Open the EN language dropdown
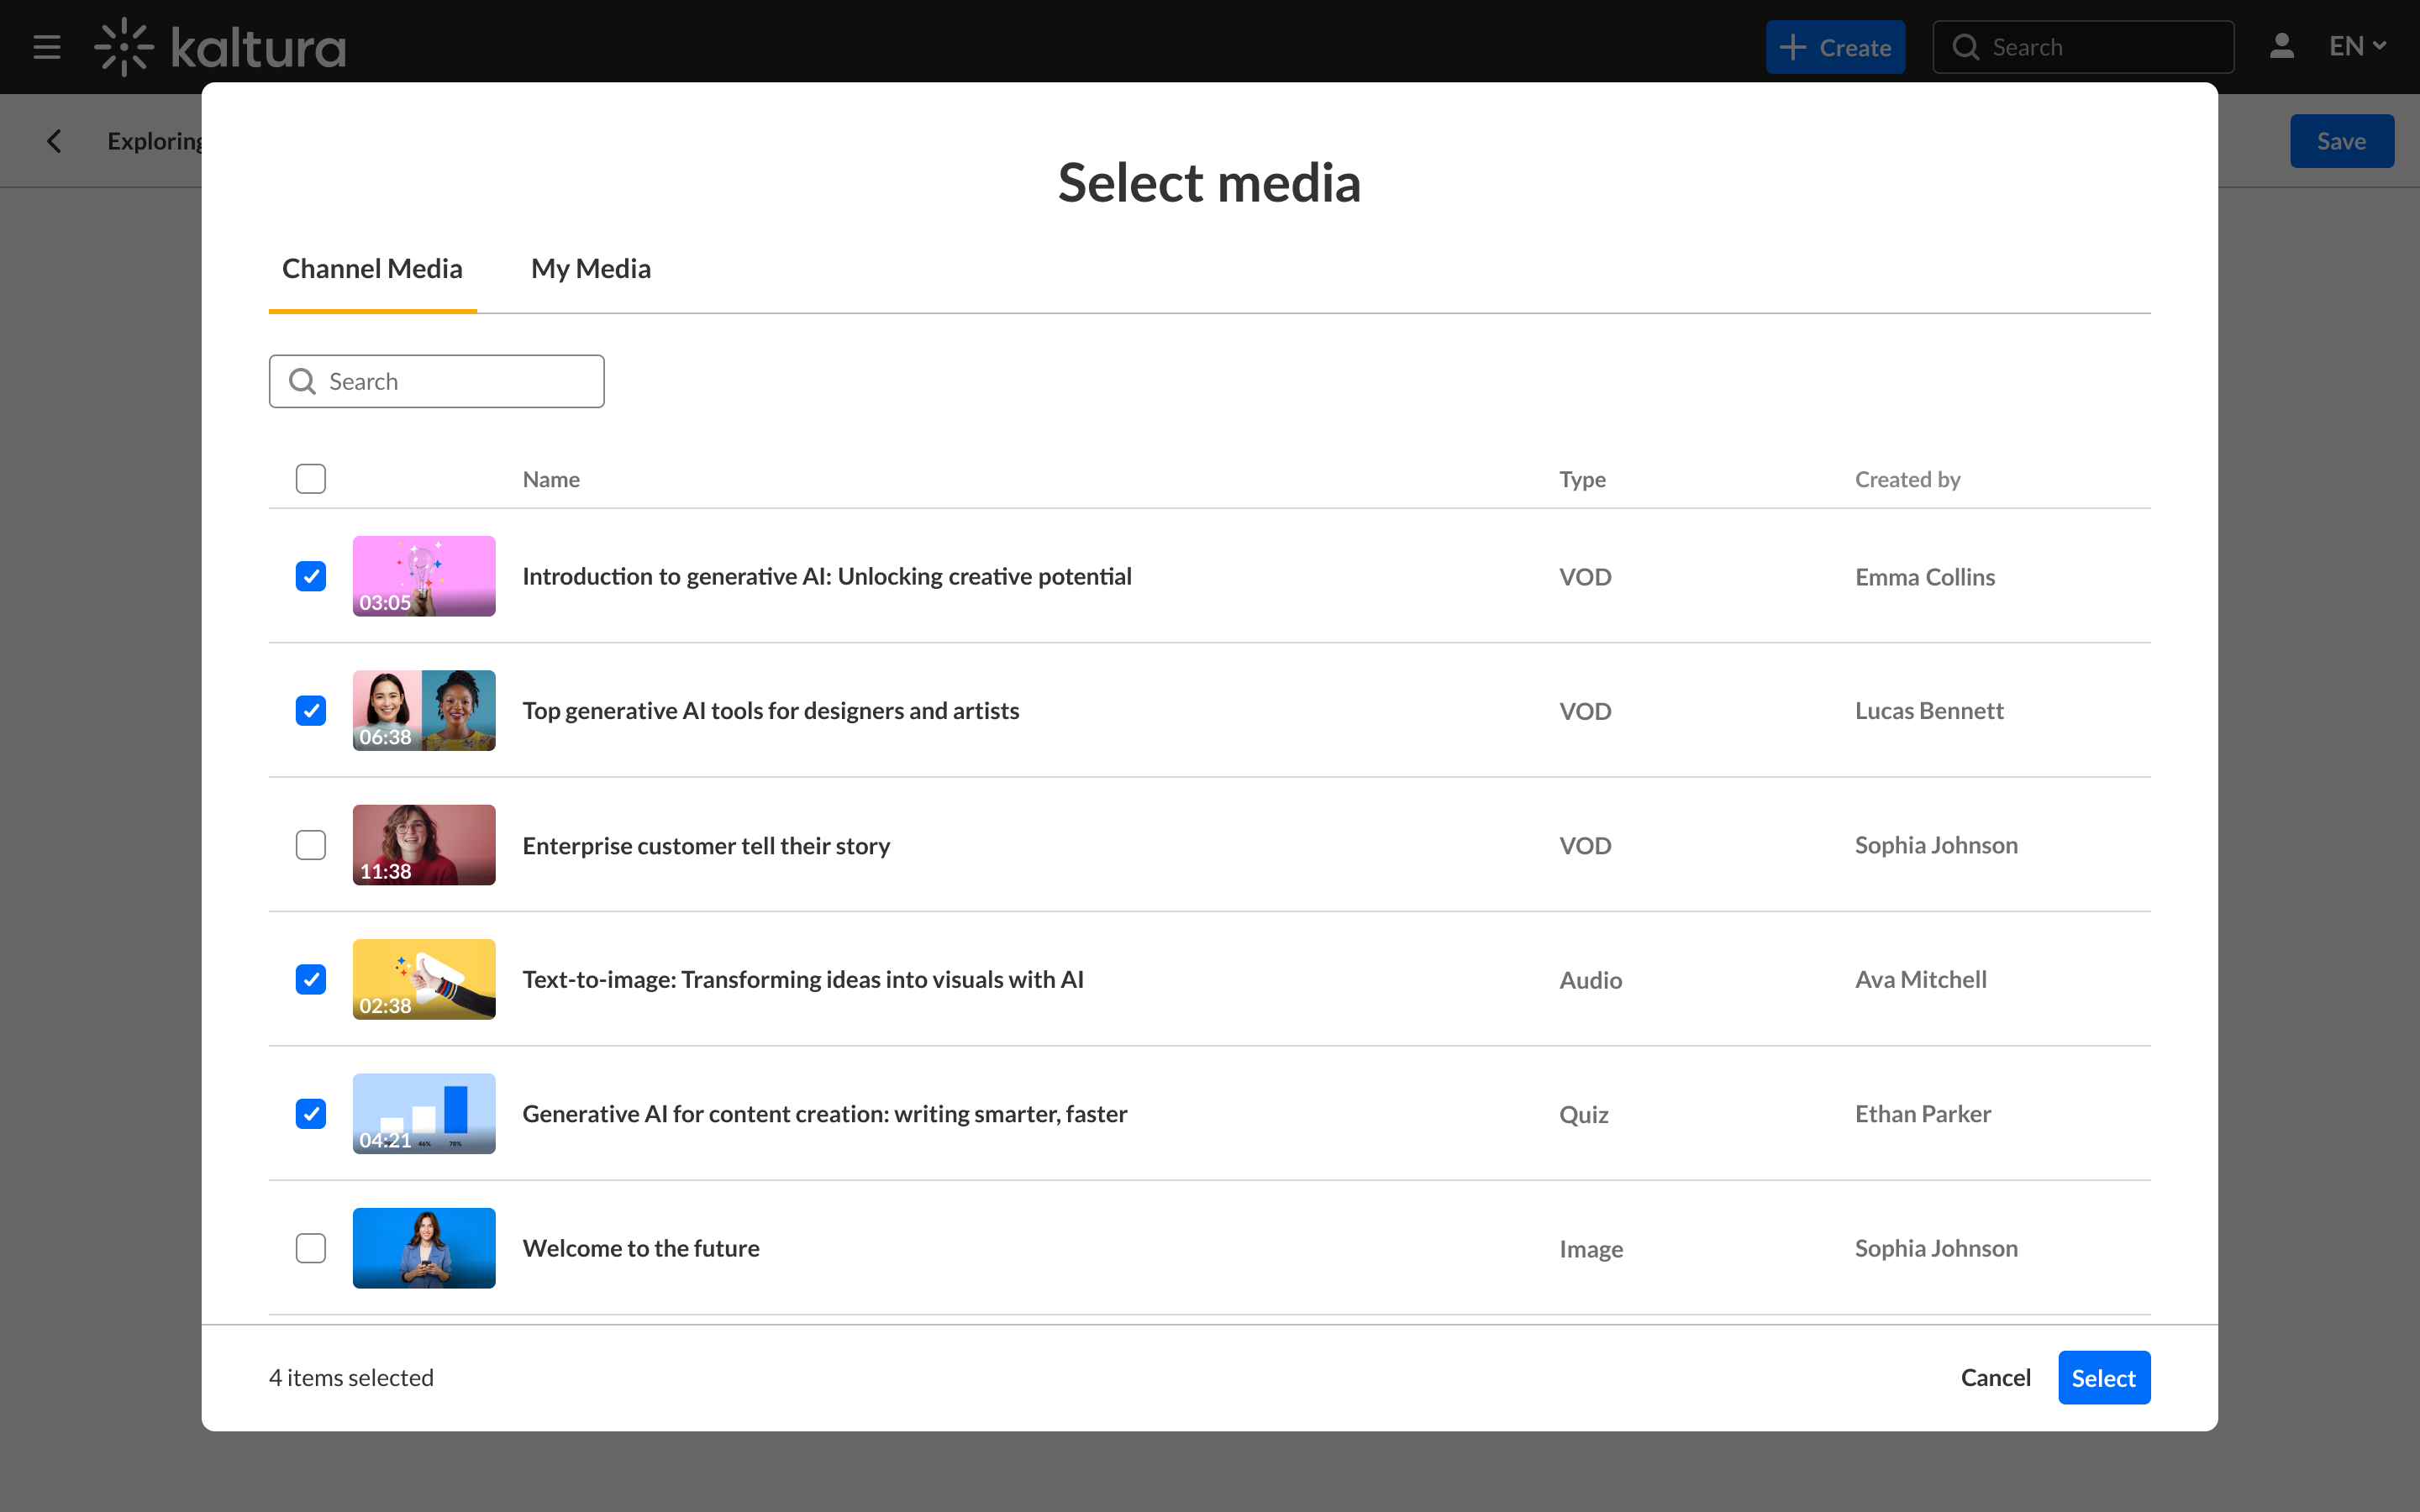Viewport: 2420px width, 1512px height. click(x=2357, y=47)
